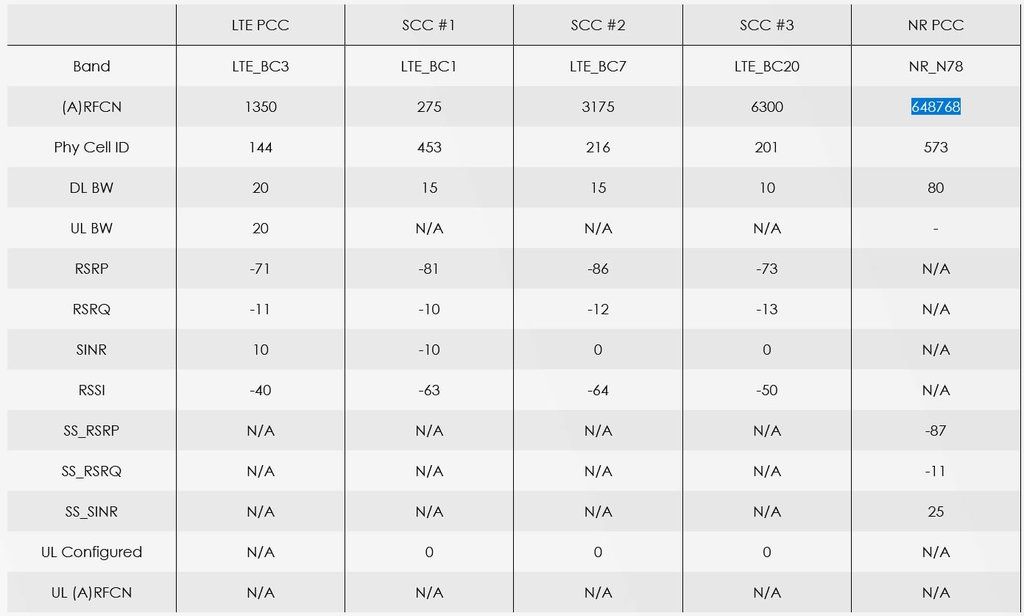Click the Band row label

click(x=92, y=67)
